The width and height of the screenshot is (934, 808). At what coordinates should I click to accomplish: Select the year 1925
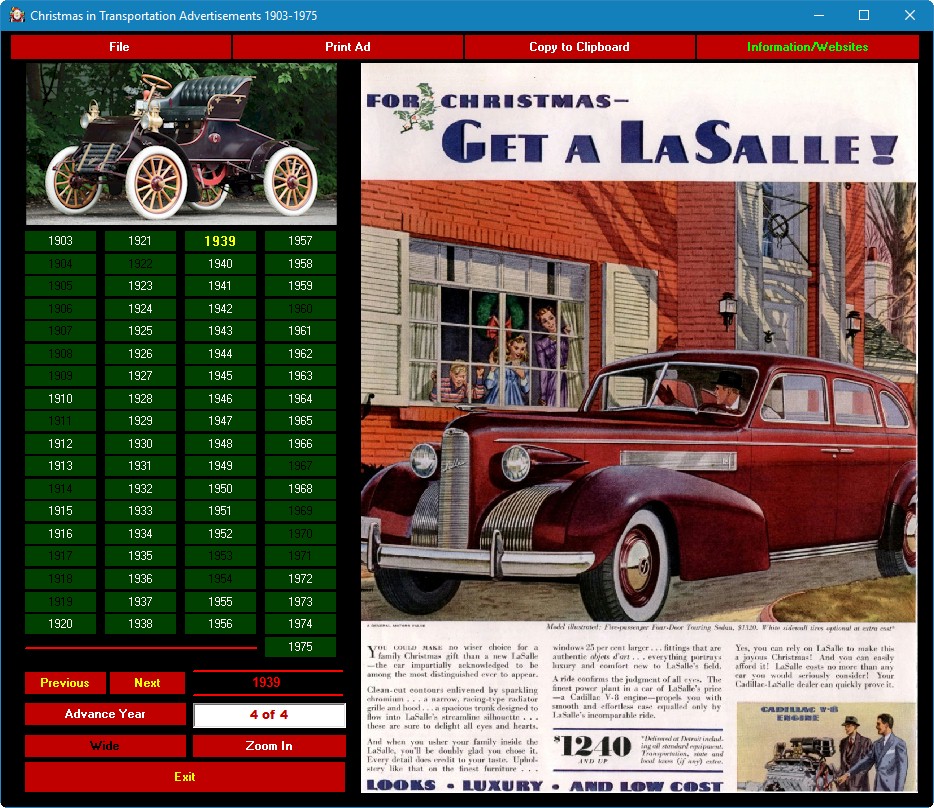tap(140, 331)
